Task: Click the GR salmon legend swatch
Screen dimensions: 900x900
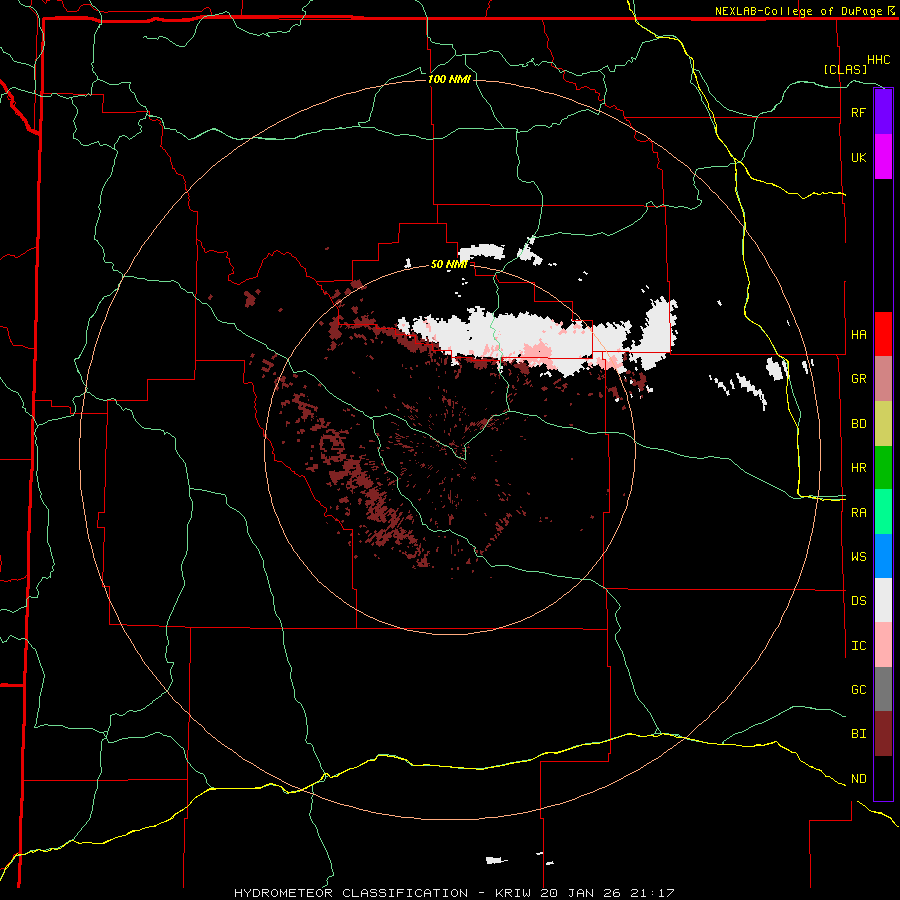Action: coord(883,378)
